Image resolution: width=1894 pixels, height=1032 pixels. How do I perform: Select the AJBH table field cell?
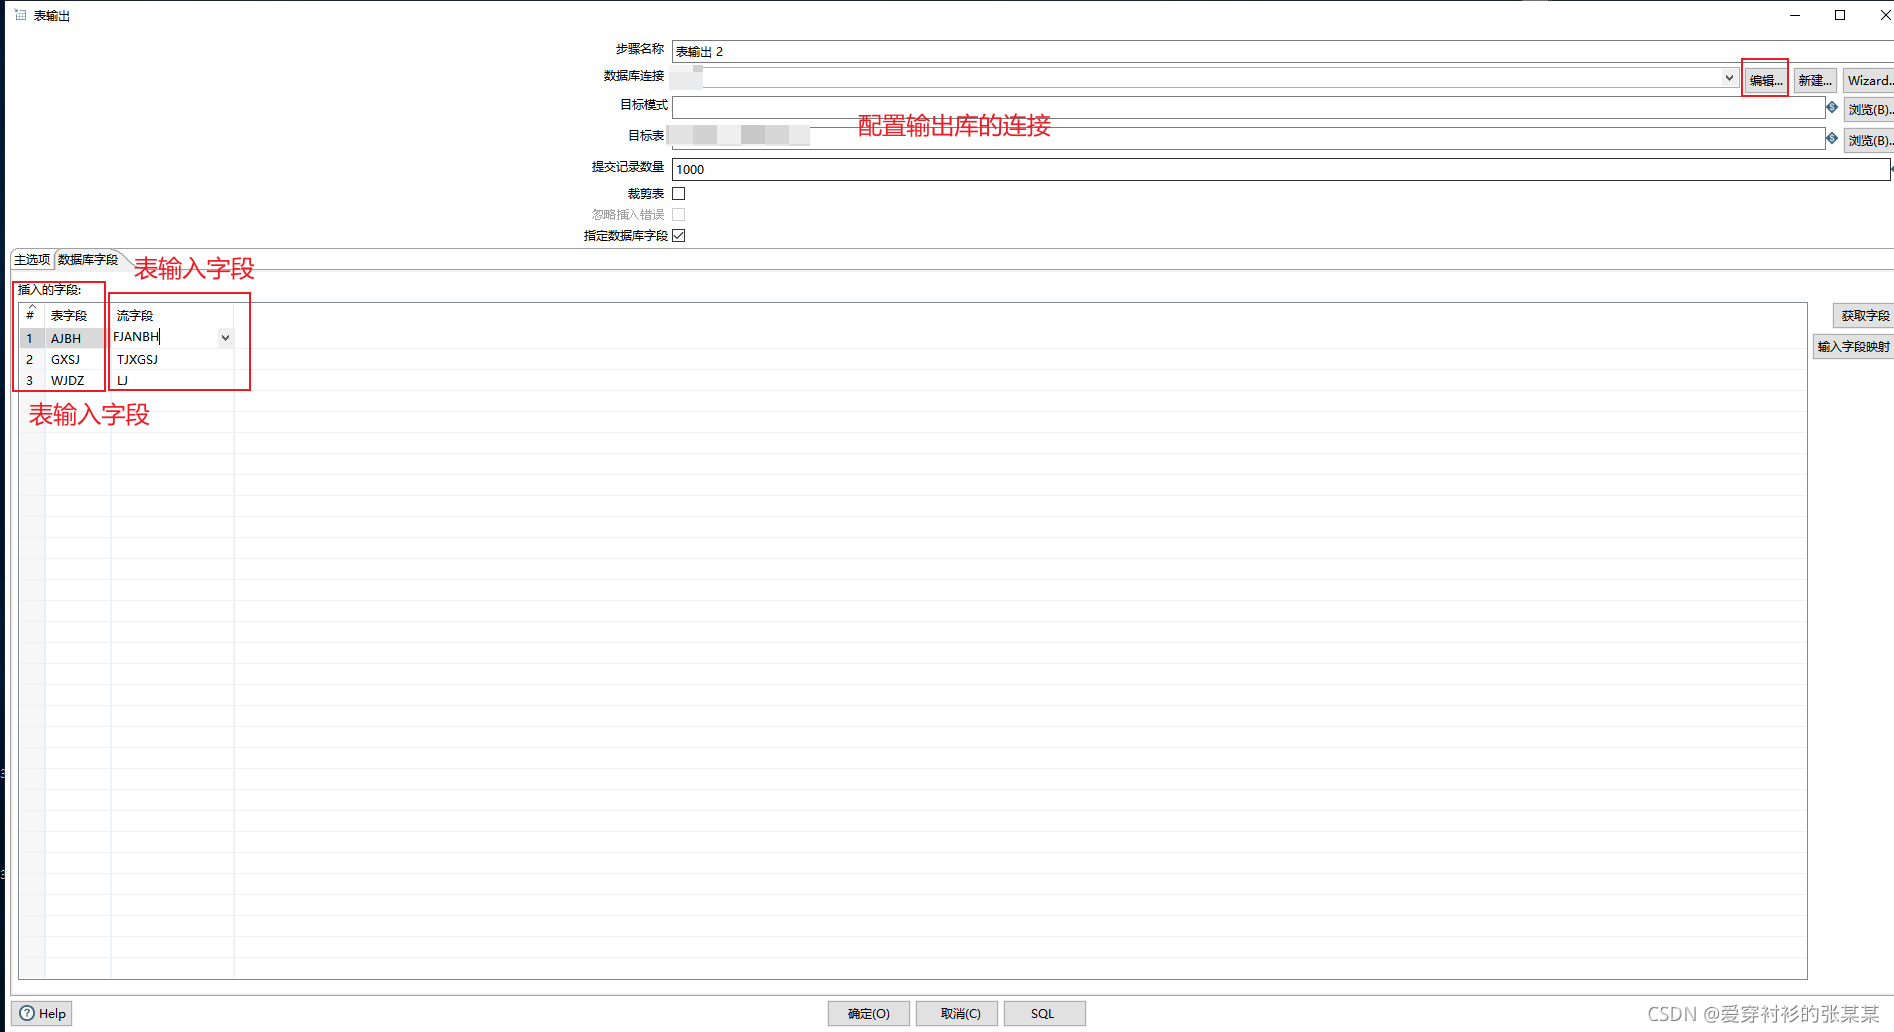(77, 338)
